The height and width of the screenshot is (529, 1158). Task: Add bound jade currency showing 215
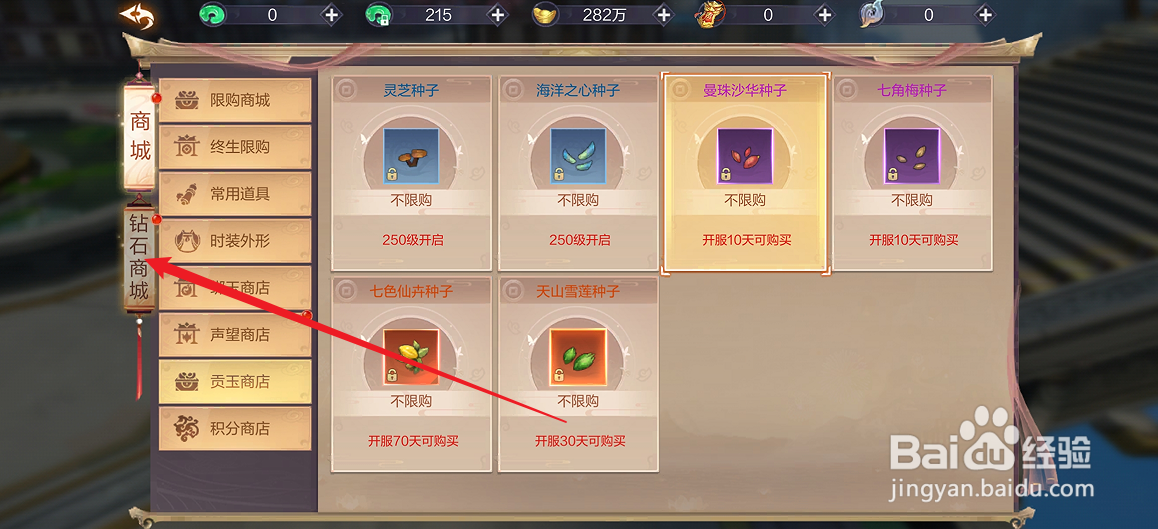pos(498,15)
